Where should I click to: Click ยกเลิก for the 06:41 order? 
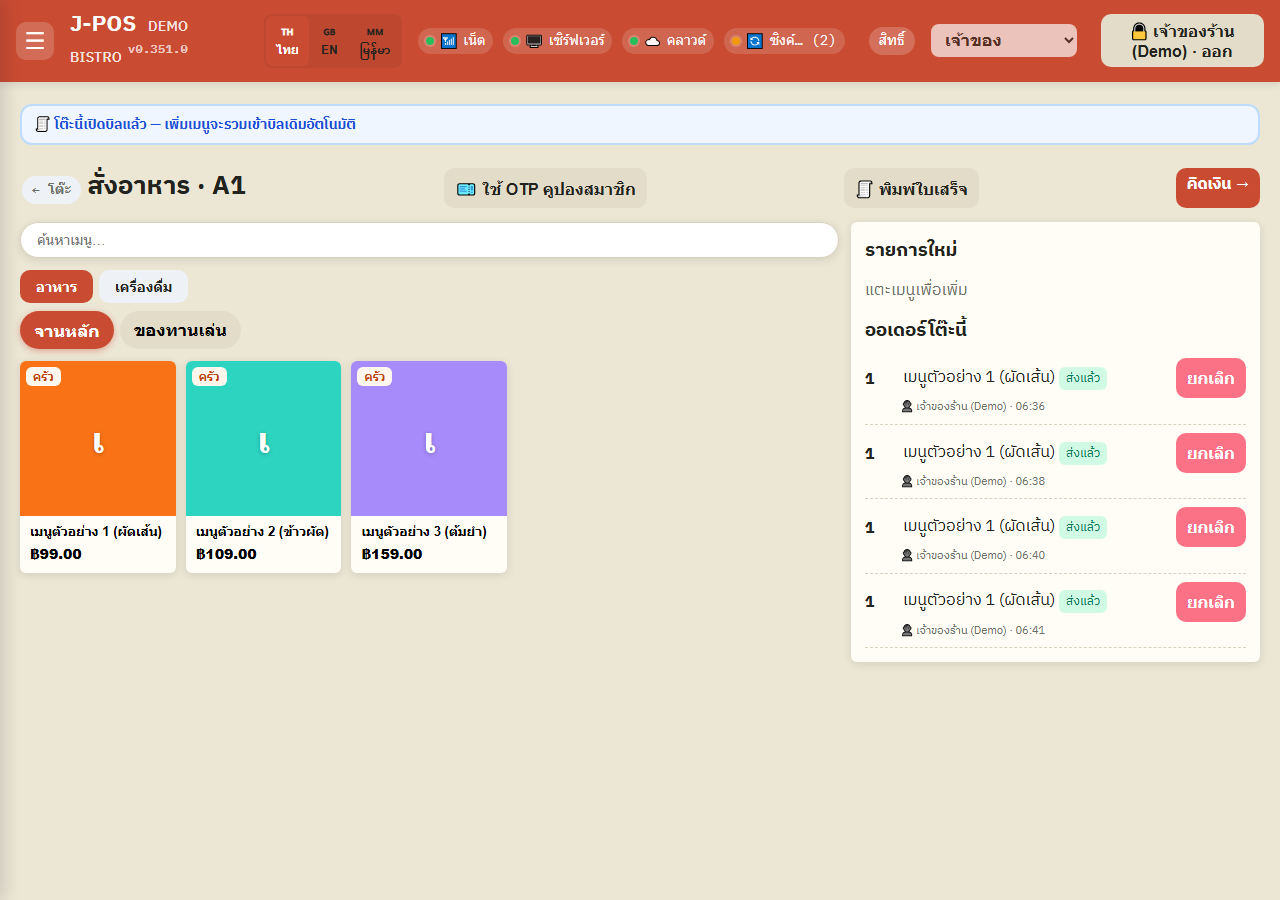(1211, 602)
